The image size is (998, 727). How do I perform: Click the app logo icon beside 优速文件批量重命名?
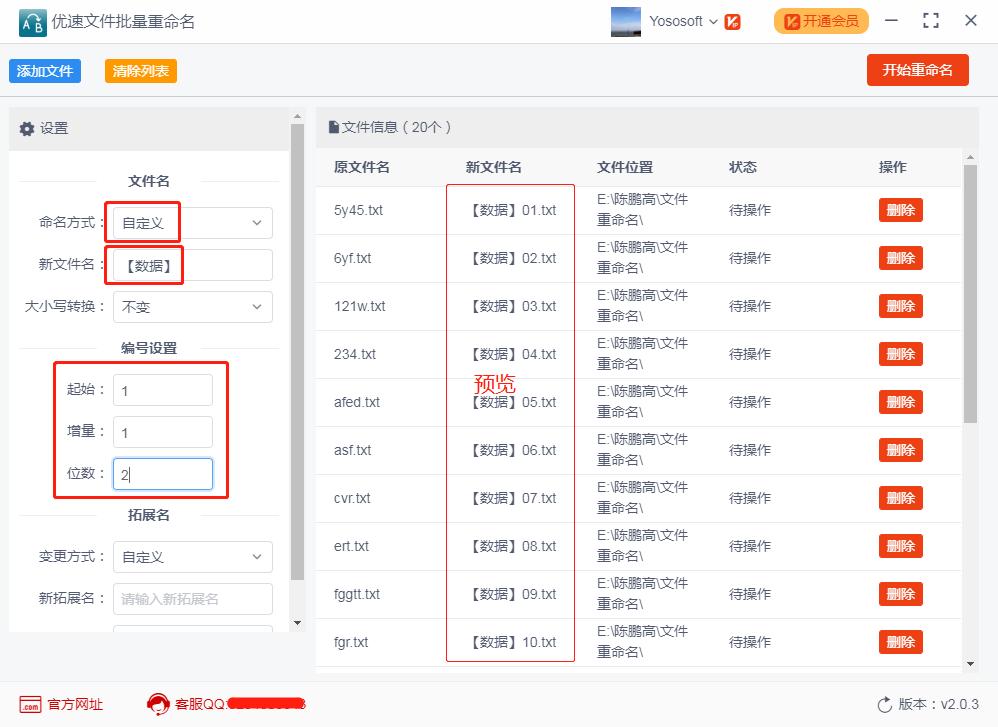pyautogui.click(x=30, y=22)
